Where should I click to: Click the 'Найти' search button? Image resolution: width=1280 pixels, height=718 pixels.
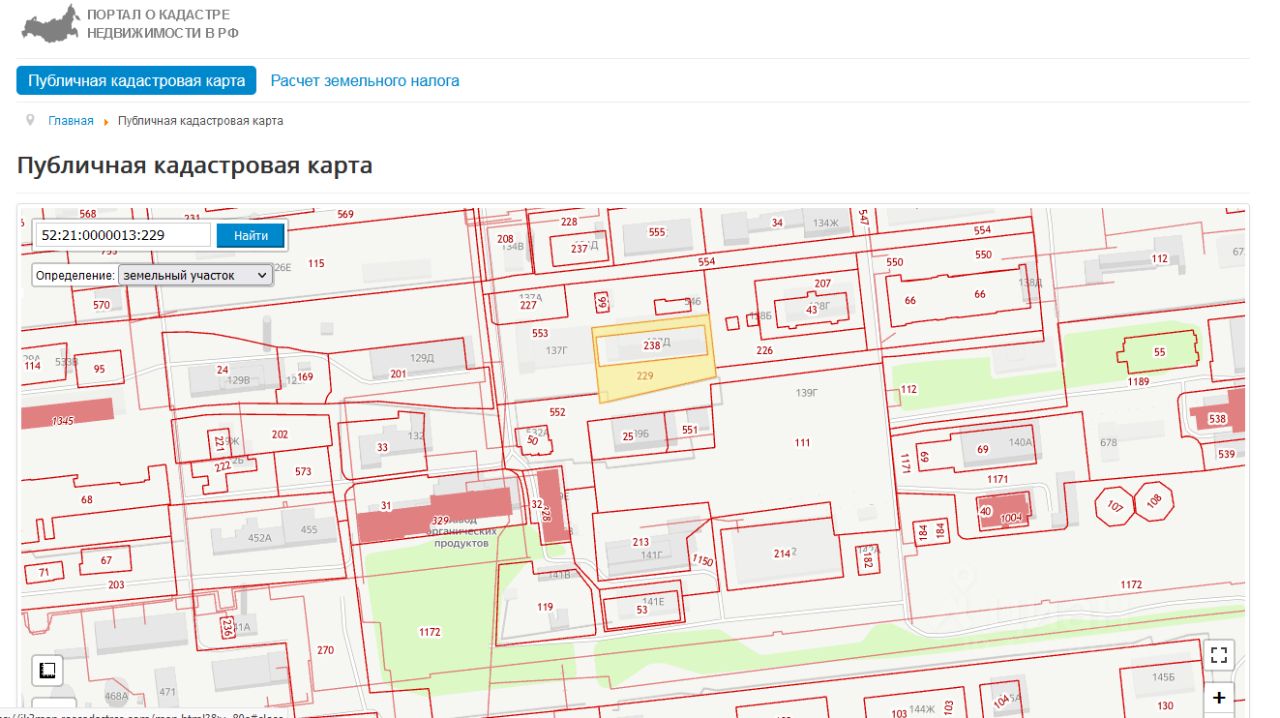point(251,236)
